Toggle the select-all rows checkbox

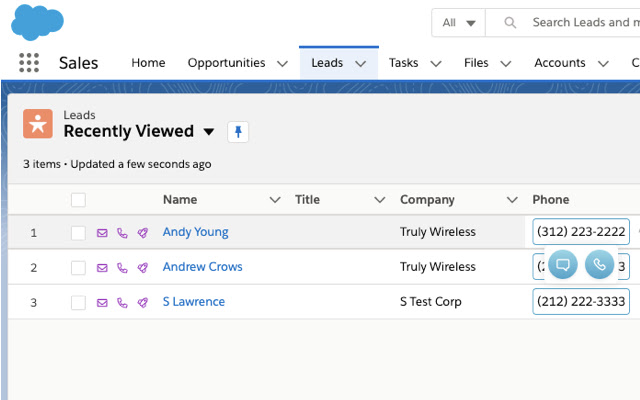(x=78, y=200)
